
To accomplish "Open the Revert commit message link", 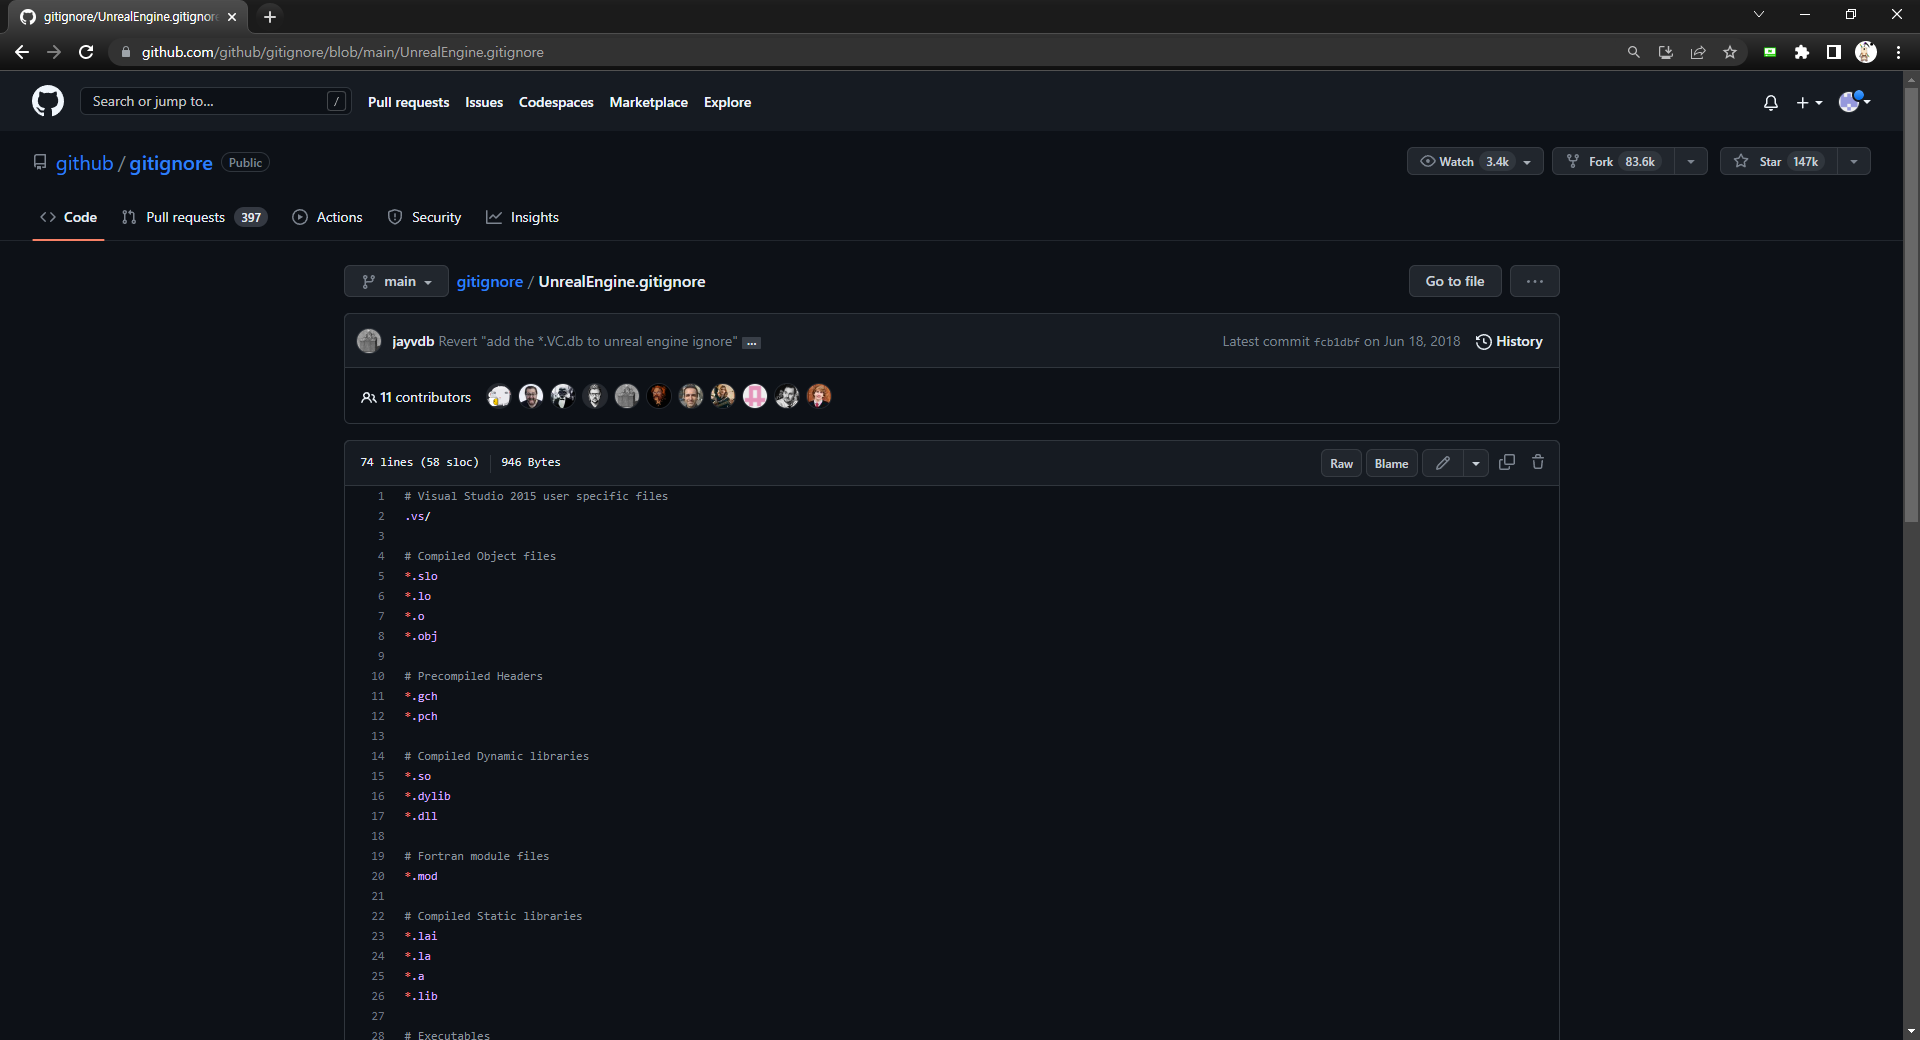I will coord(588,342).
